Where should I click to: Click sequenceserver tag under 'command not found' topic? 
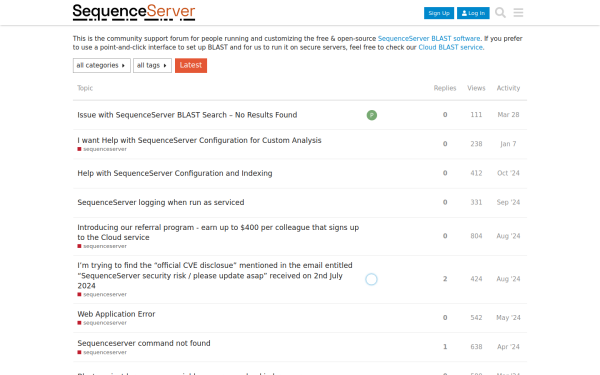click(102, 352)
